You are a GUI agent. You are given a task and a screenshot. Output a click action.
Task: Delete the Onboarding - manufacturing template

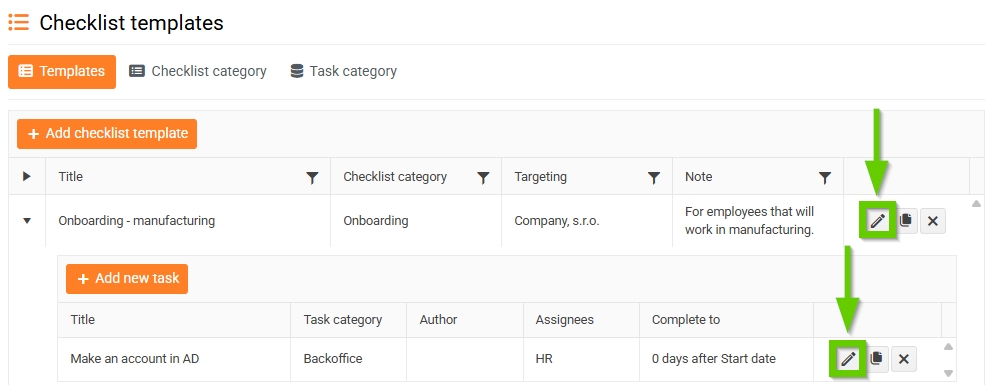933,220
